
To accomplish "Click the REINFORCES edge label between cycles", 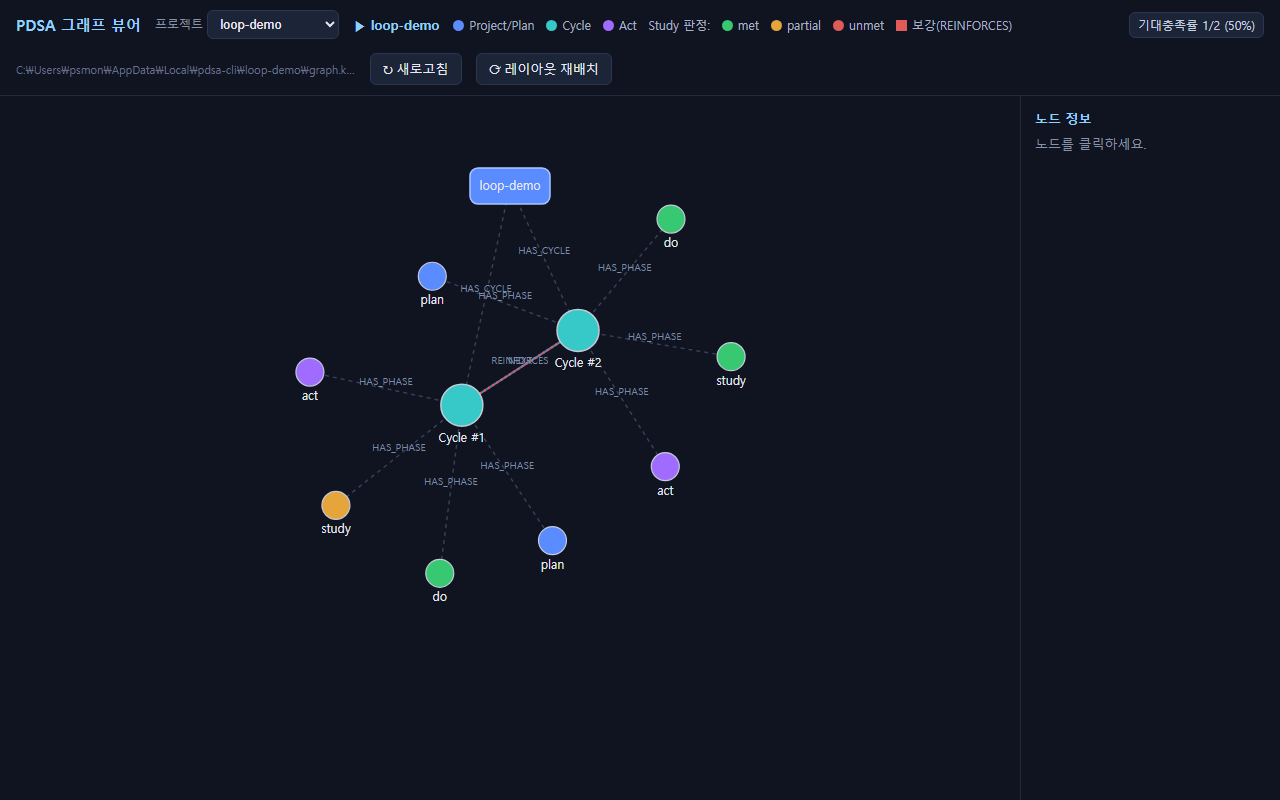I will click(x=519, y=360).
